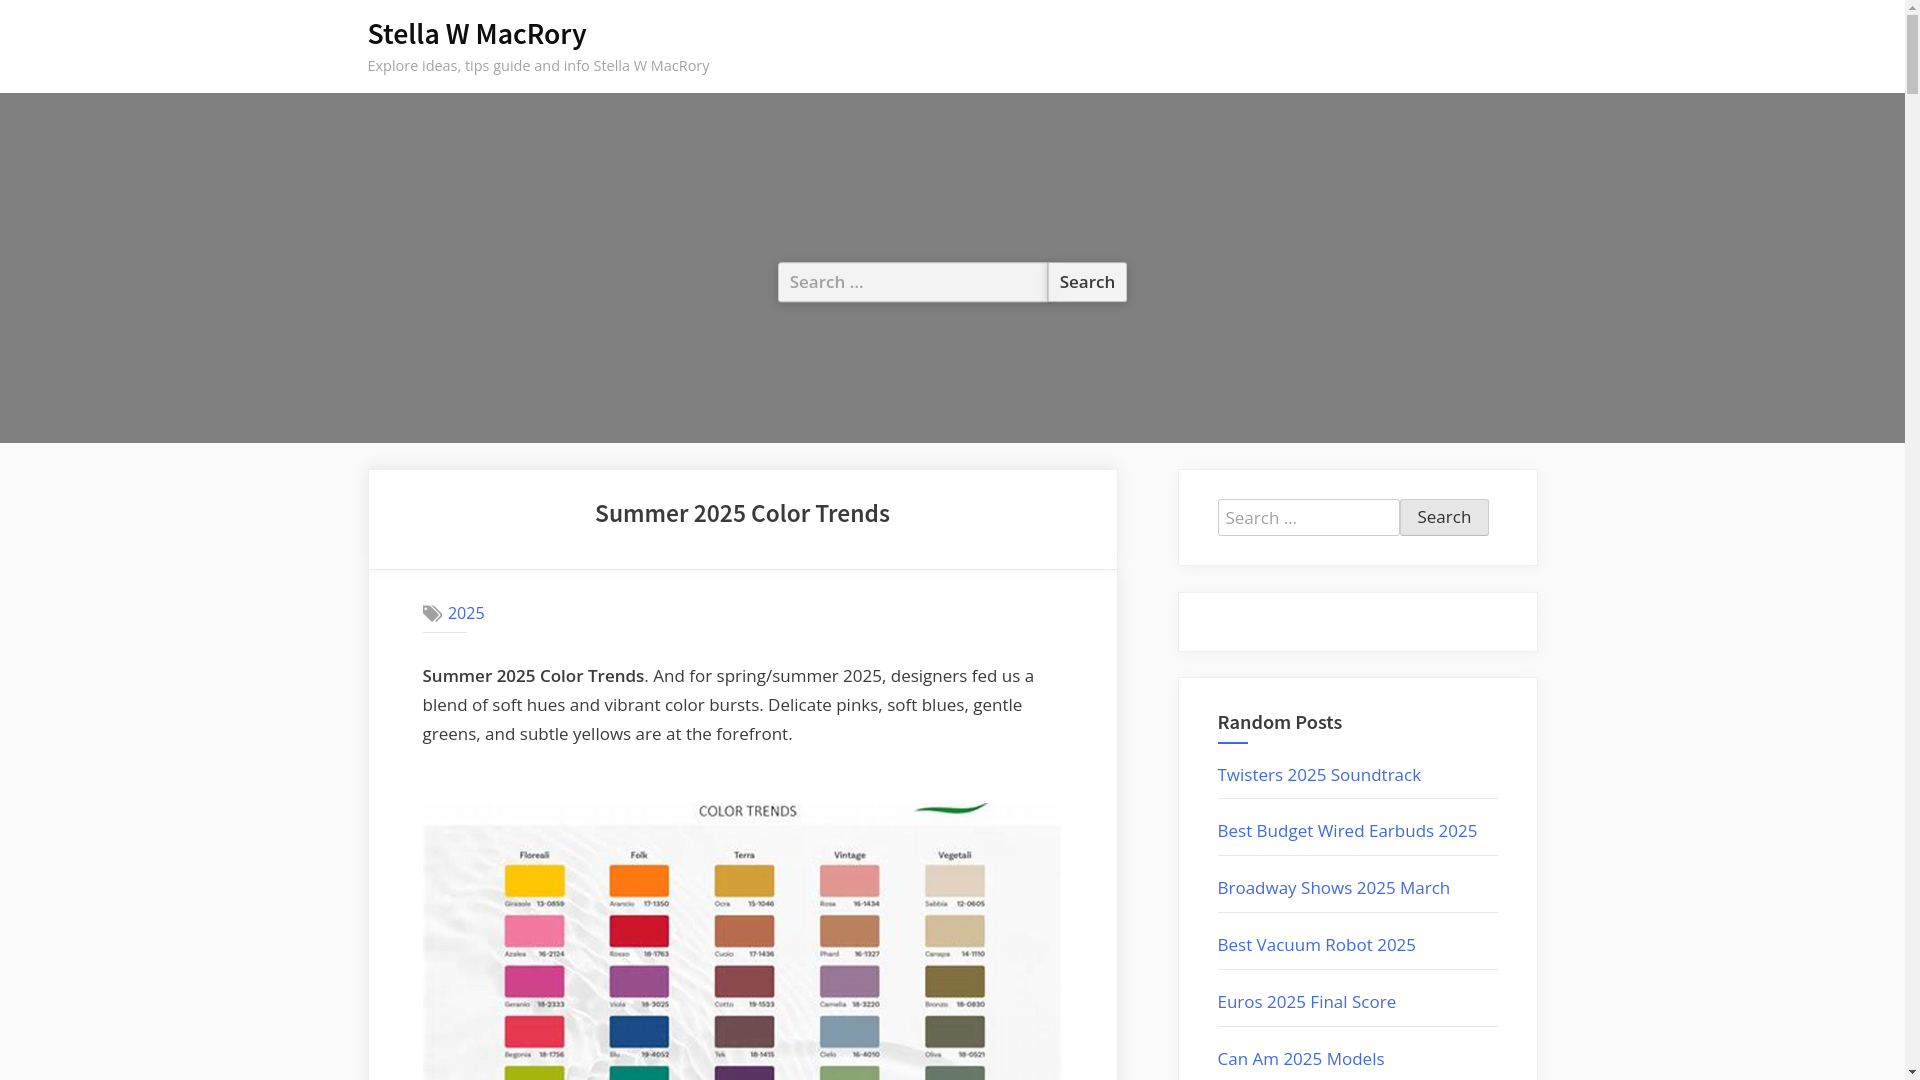Click the Terra column heading in the image
Image resolution: width=1920 pixels, height=1080 pixels.
(x=744, y=855)
